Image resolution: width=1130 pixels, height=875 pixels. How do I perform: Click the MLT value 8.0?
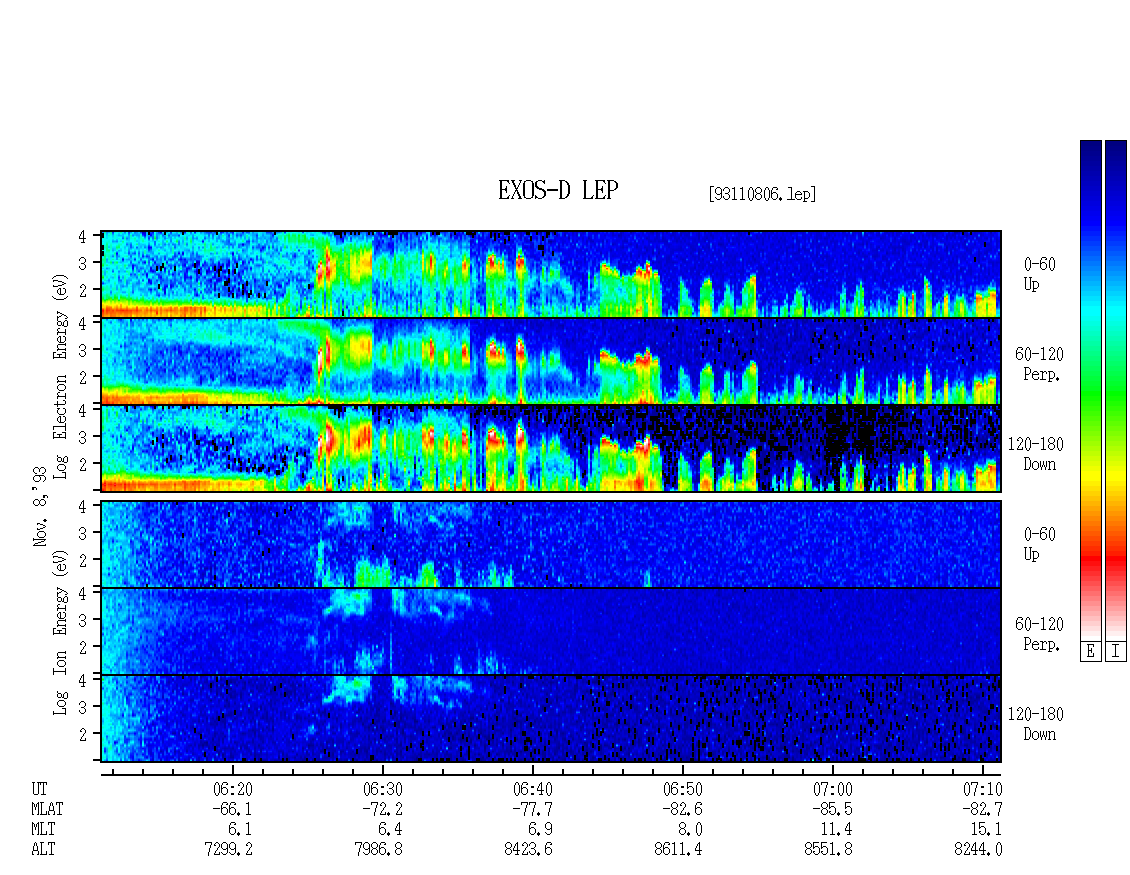(x=690, y=830)
